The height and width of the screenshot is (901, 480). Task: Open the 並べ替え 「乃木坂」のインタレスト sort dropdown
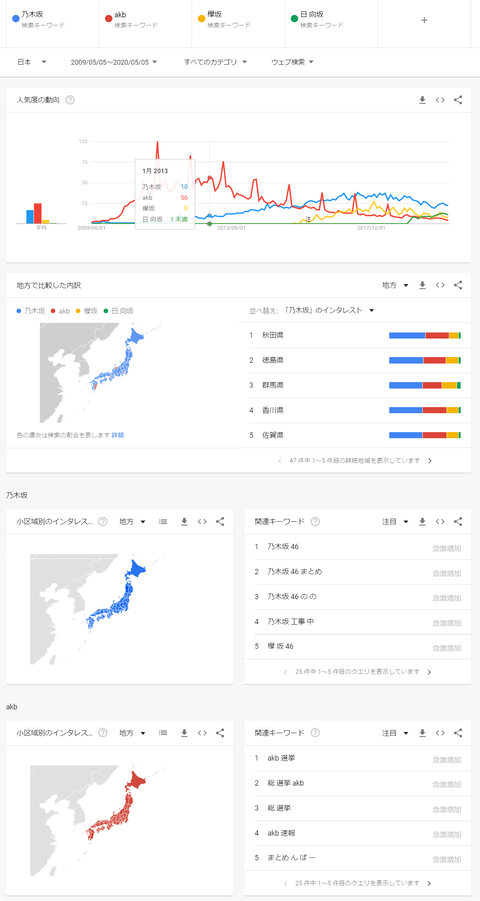(x=329, y=310)
